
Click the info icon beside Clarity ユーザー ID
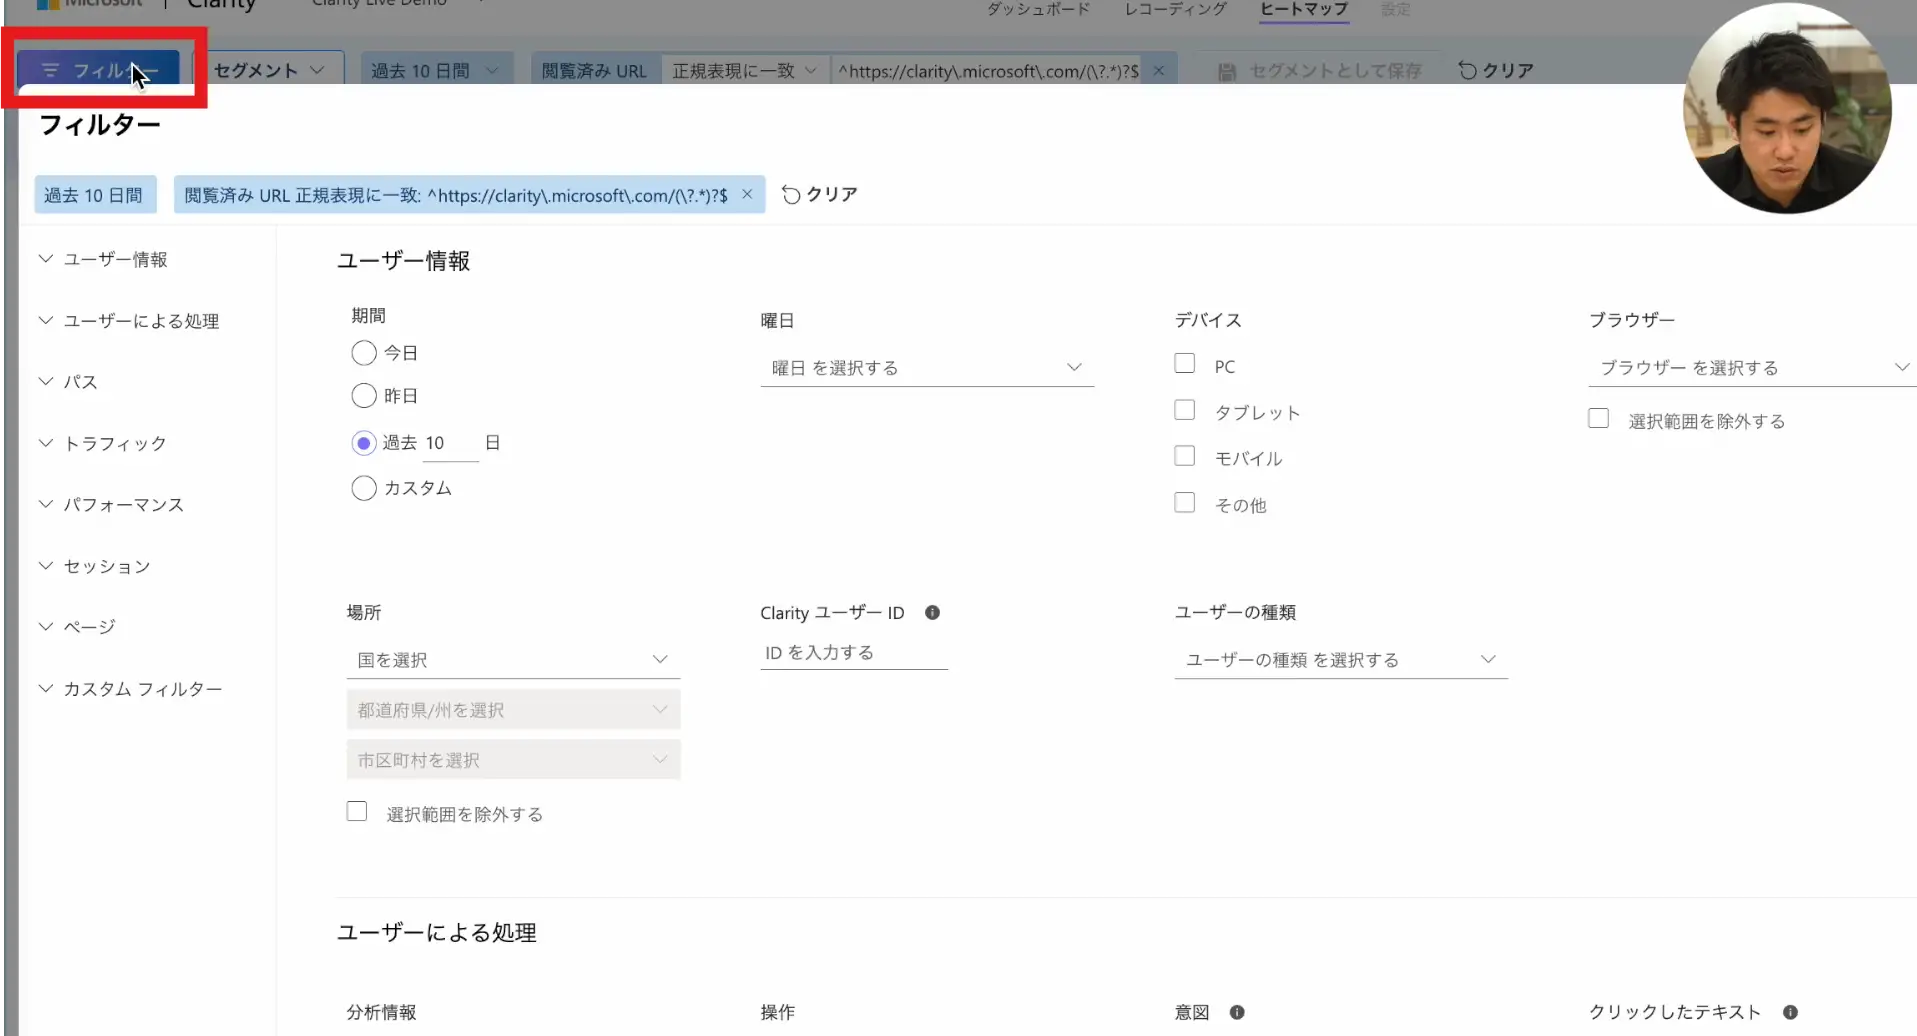click(932, 613)
